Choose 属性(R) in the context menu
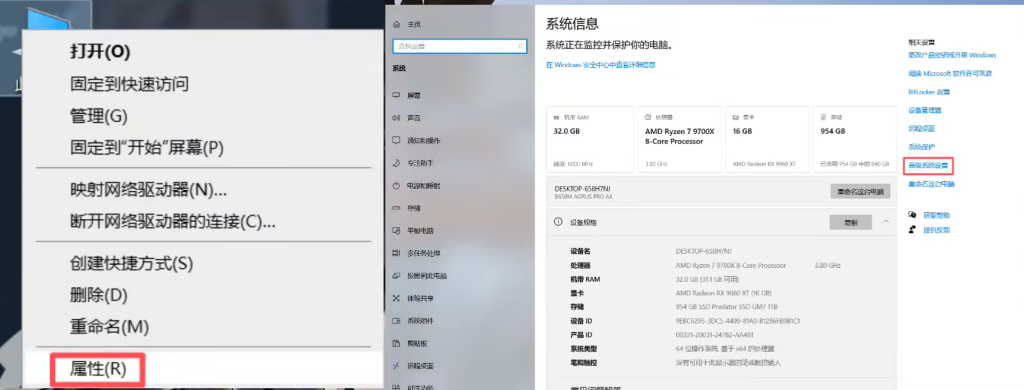1024x390 pixels. pyautogui.click(x=98, y=369)
